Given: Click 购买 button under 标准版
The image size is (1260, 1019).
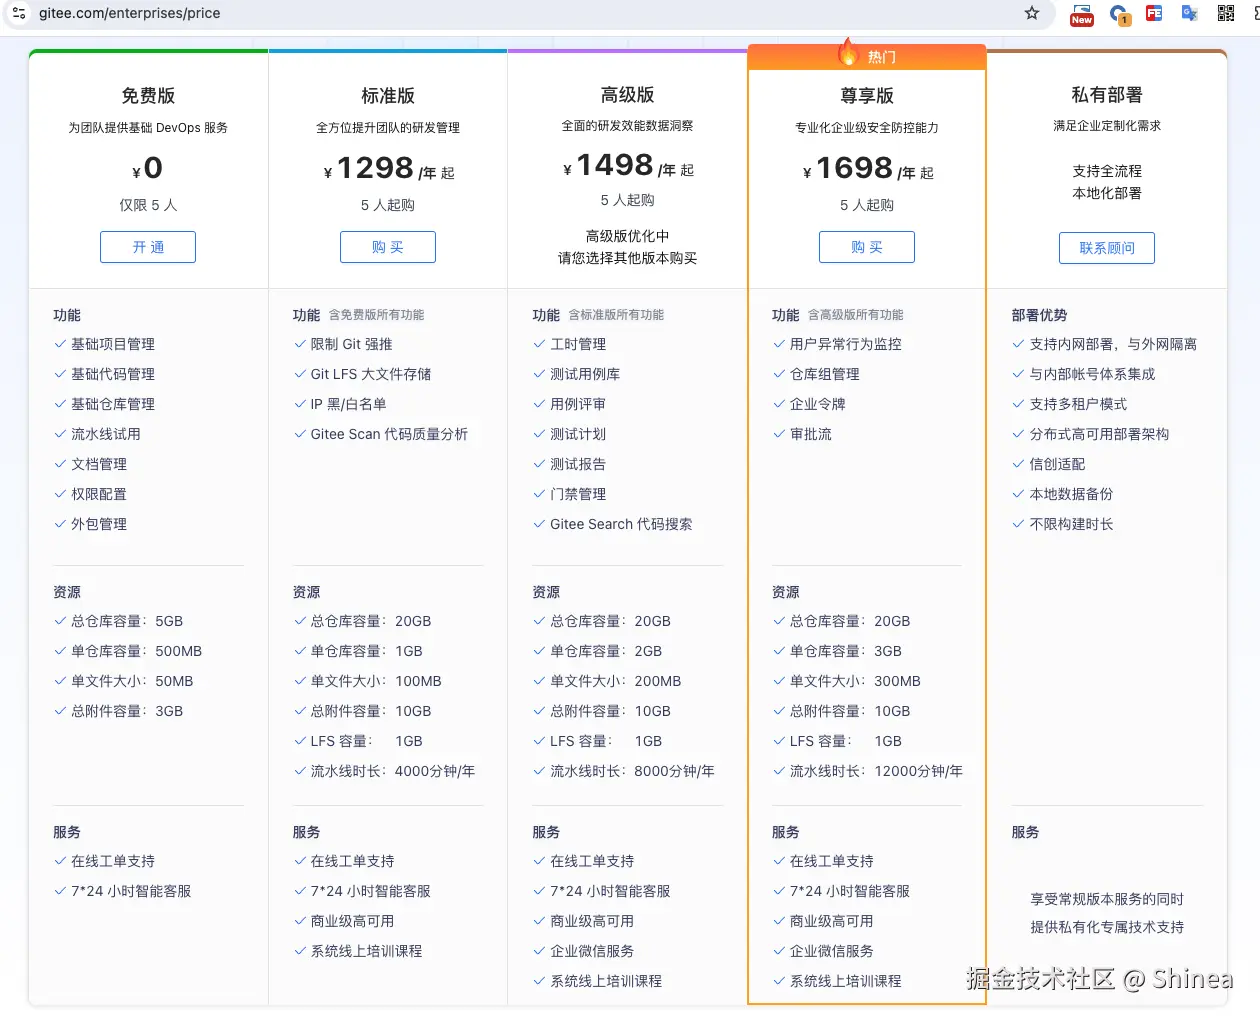Looking at the screenshot, I should click(x=388, y=247).
